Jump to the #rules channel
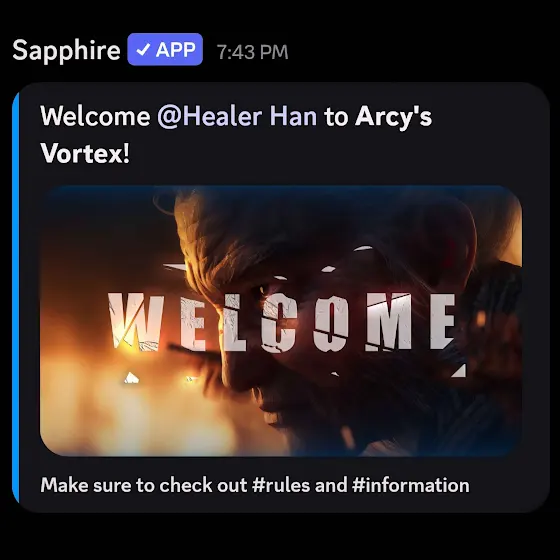Viewport: 560px width, 560px height. 281,485
